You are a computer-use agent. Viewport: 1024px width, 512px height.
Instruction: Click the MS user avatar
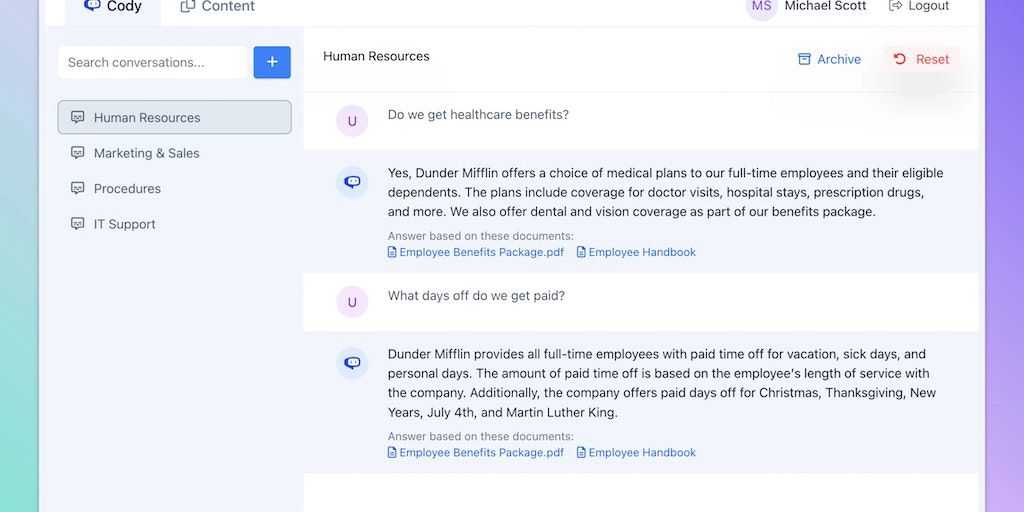[761, 7]
